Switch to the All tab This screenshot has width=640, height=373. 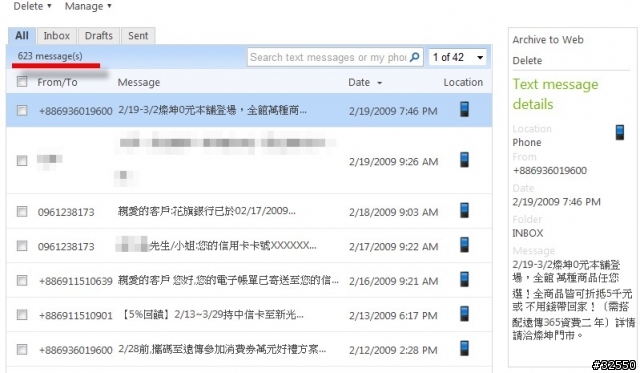point(22,36)
